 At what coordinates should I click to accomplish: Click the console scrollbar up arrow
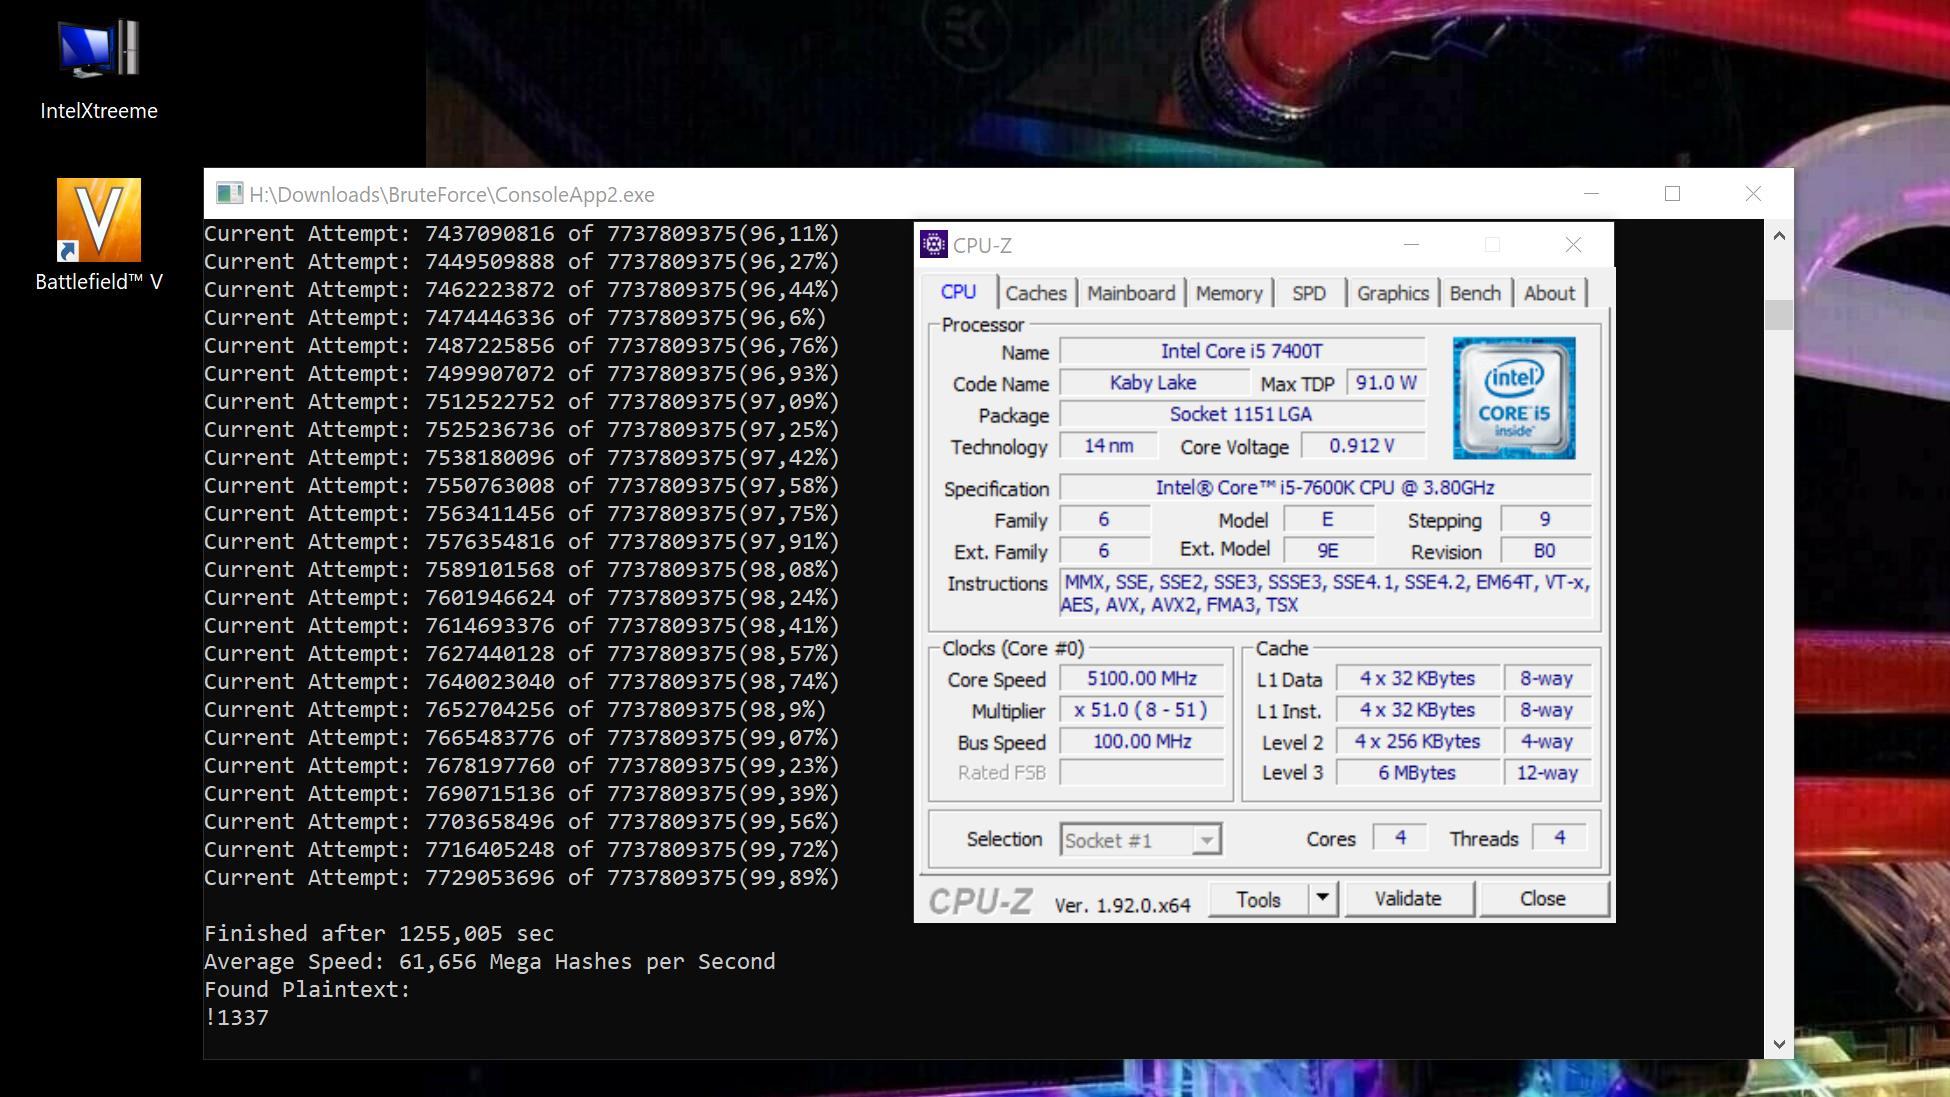[x=1778, y=236]
